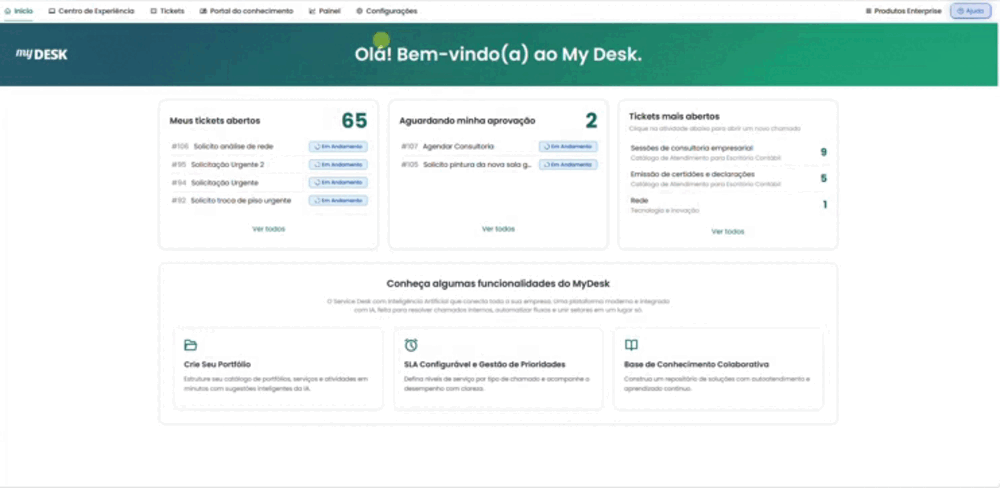Click the alarm clock icon above SLA Configurável
The height and width of the screenshot is (488, 1000).
click(411, 345)
